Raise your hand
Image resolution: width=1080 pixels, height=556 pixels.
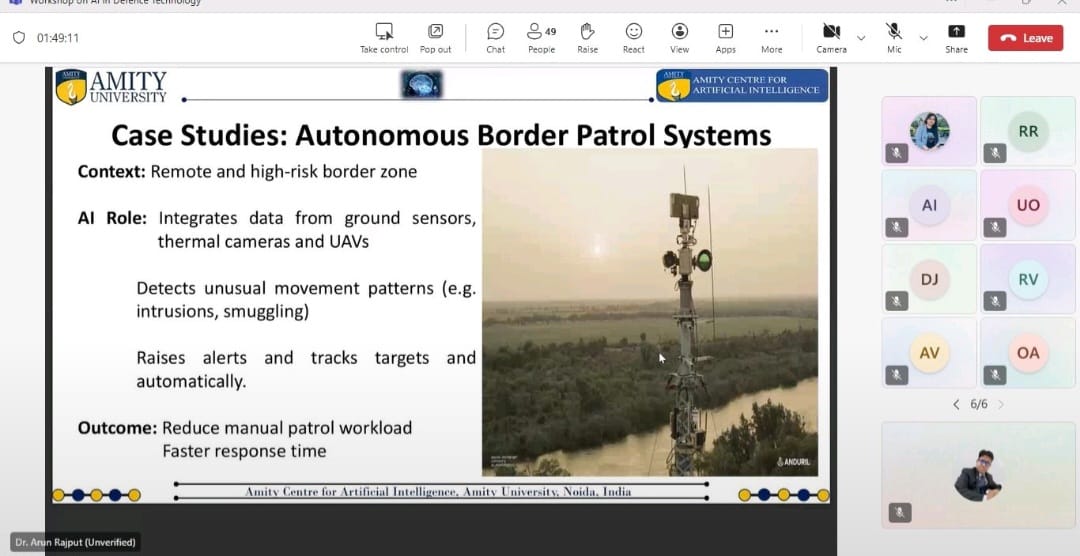[x=588, y=38]
